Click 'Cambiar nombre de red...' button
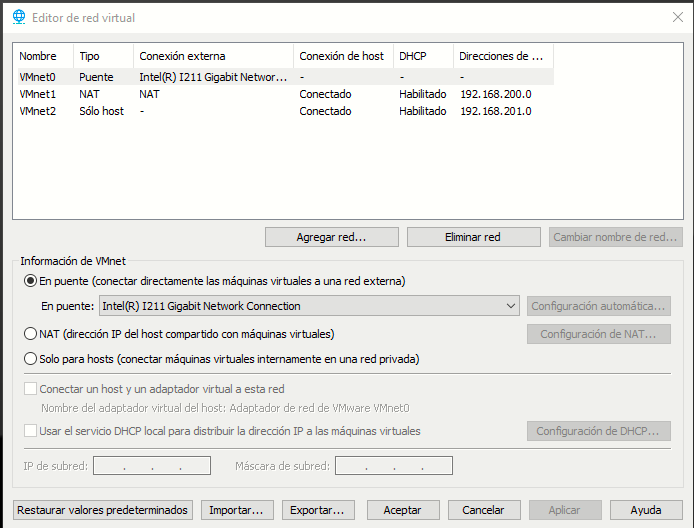Screen dimensions: 694x528 click(616, 237)
